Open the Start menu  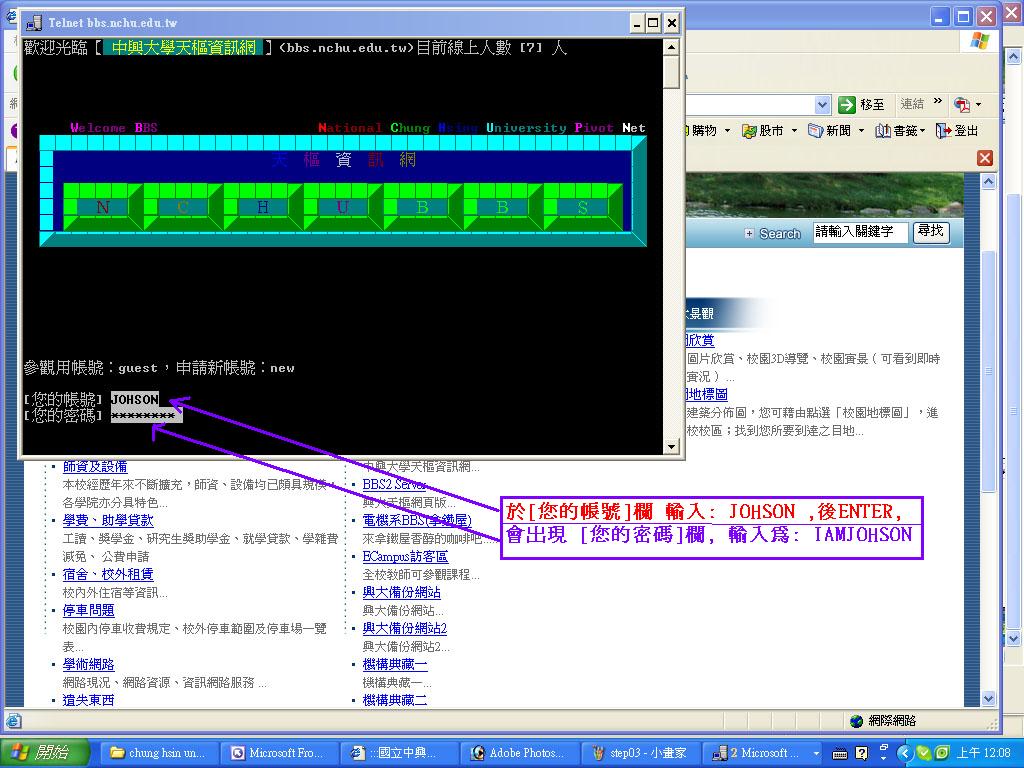pyautogui.click(x=44, y=753)
